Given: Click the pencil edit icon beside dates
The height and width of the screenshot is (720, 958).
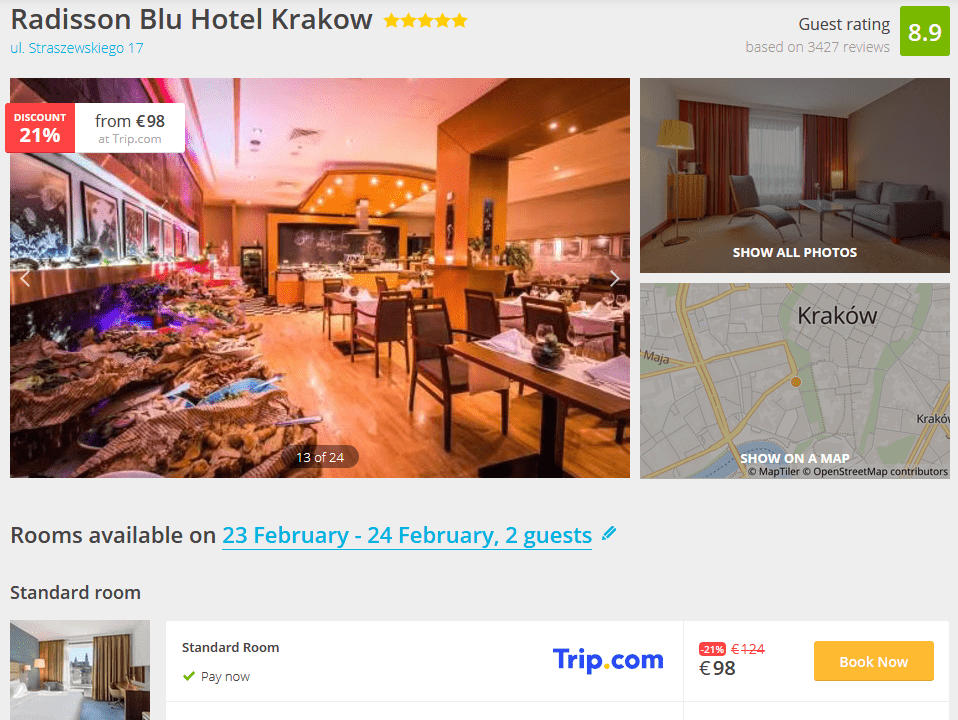Looking at the screenshot, I should [x=609, y=533].
